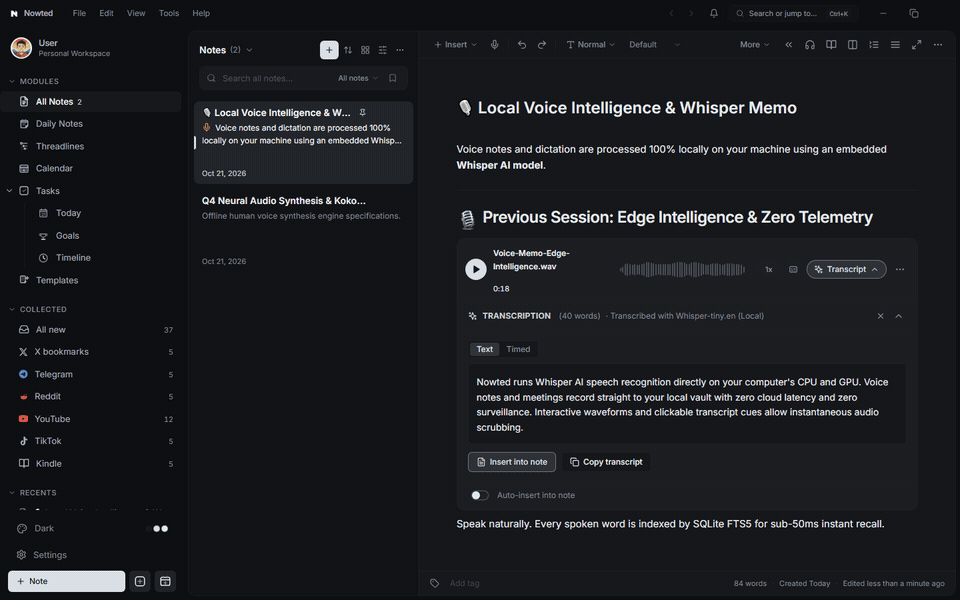Screen dimensions: 960x600
Task: Collapse the RECENTS section
Action: [x=12, y=493]
